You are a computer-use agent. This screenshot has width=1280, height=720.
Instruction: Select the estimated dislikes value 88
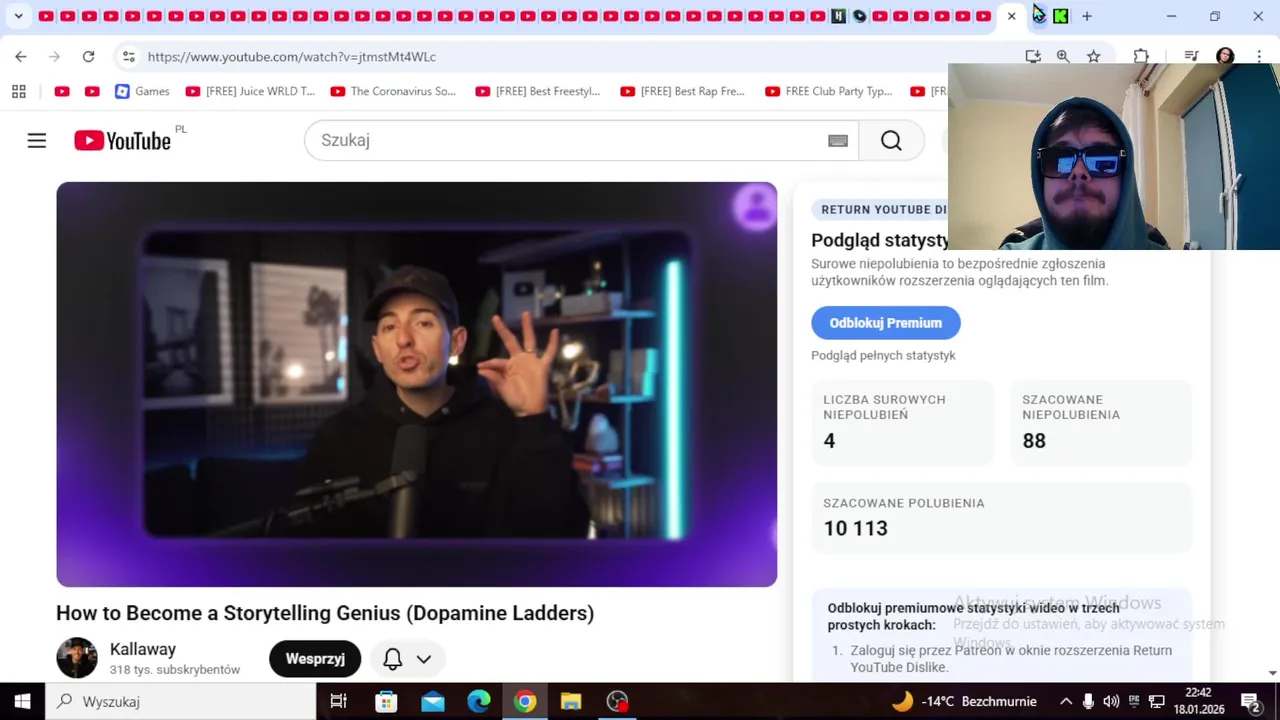[1034, 441]
